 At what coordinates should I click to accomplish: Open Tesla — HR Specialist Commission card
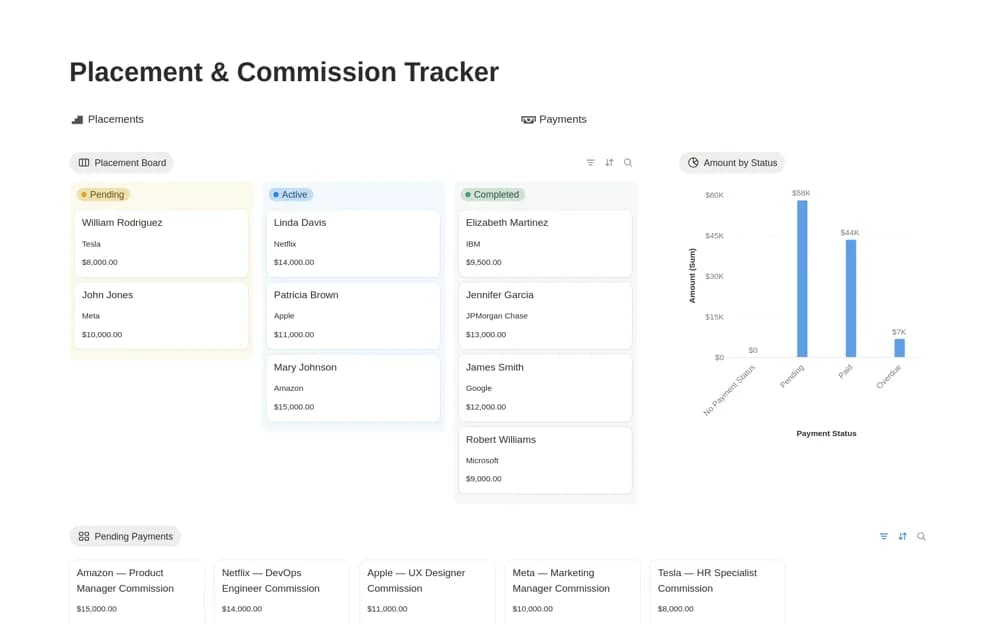pos(718,592)
